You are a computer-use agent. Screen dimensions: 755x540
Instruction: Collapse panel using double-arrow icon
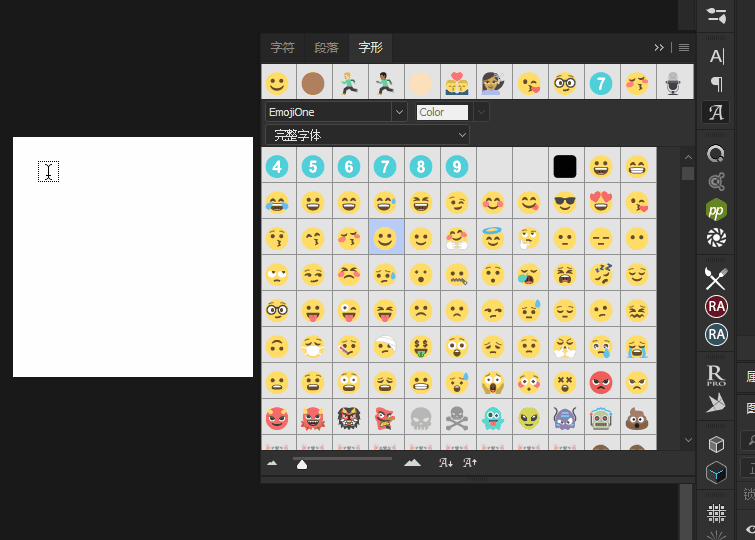[659, 48]
